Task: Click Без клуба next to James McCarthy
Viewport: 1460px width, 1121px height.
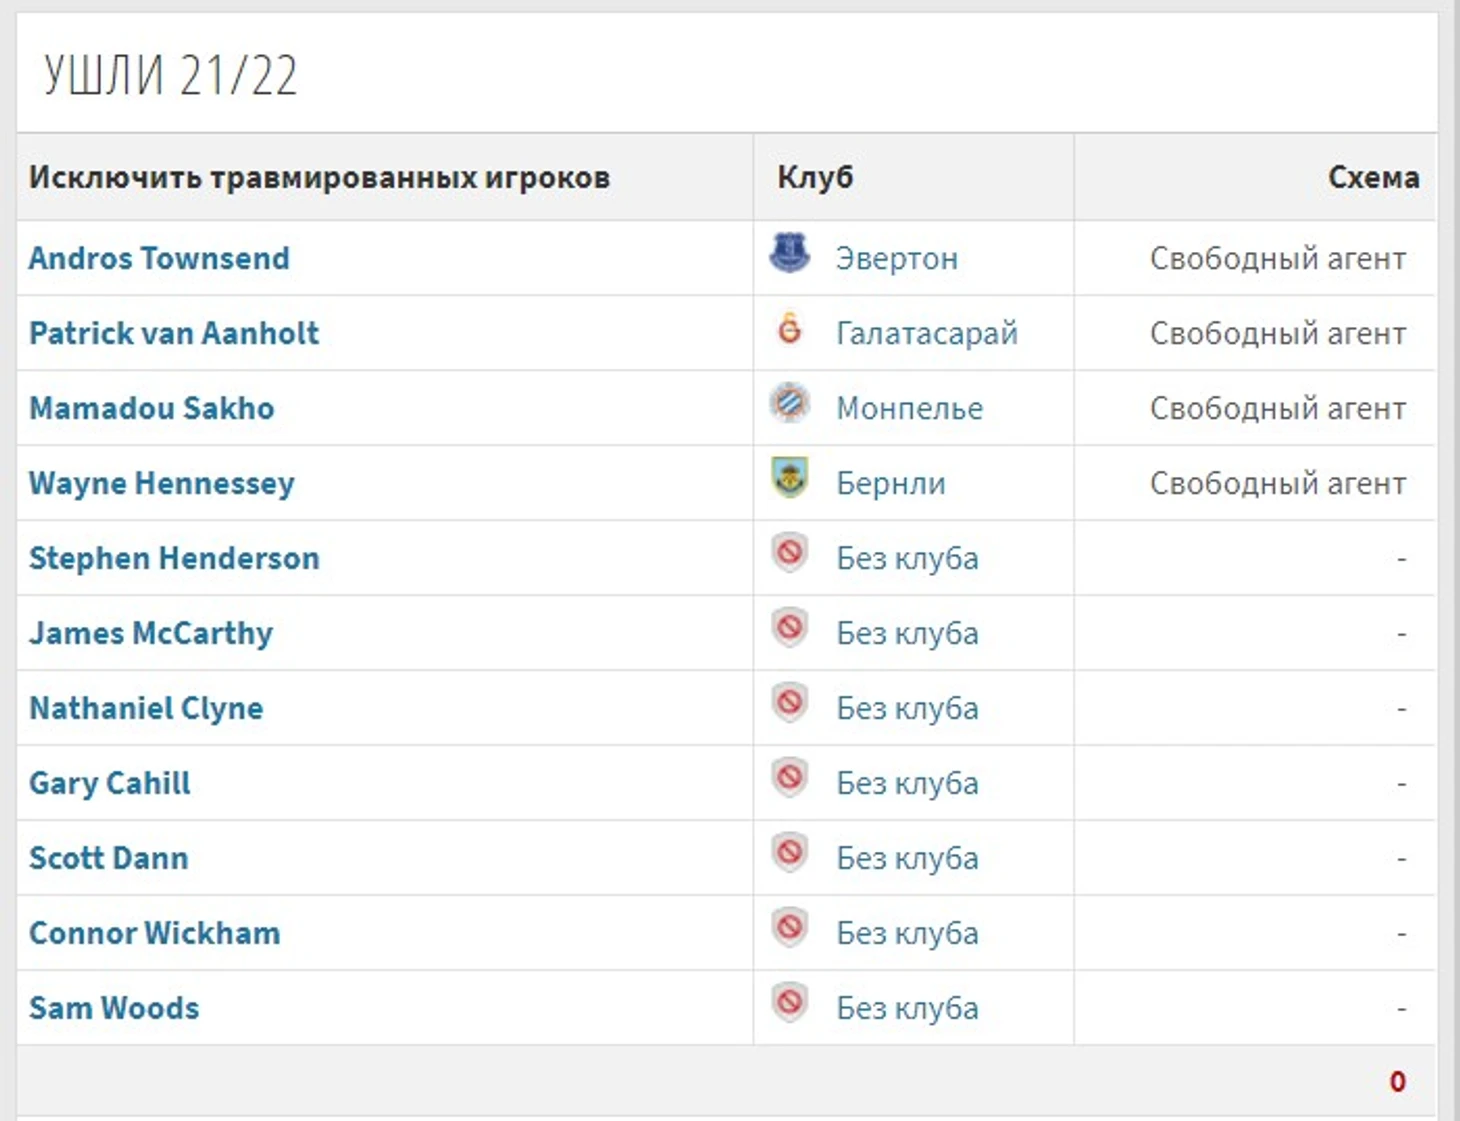Action: tap(907, 634)
